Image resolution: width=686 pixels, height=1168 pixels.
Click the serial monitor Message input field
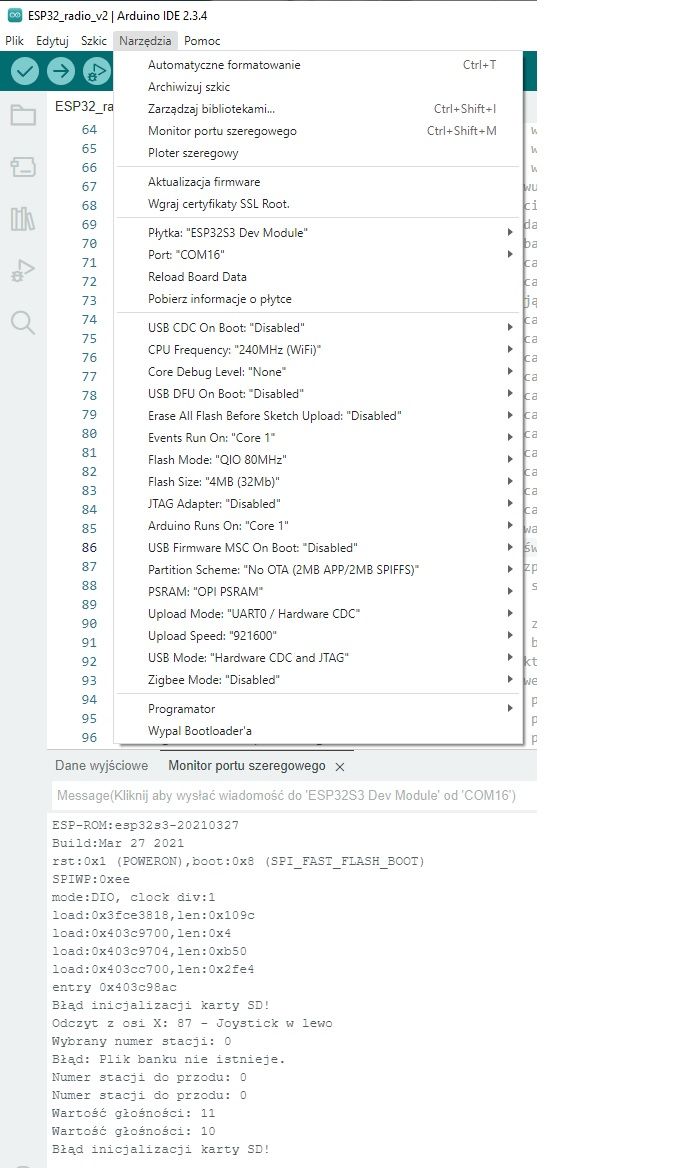[293, 796]
